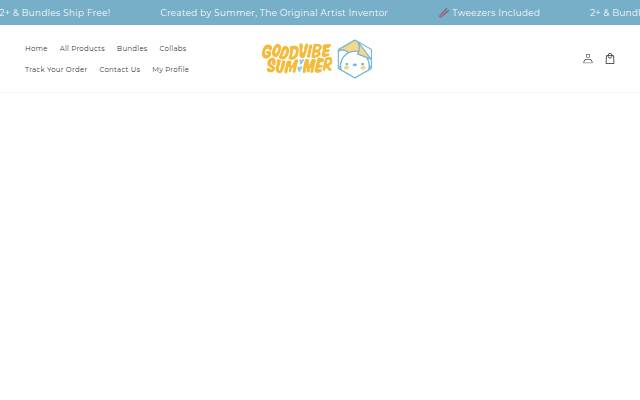
Task: Open the Bundles menu item
Action: 132,48
